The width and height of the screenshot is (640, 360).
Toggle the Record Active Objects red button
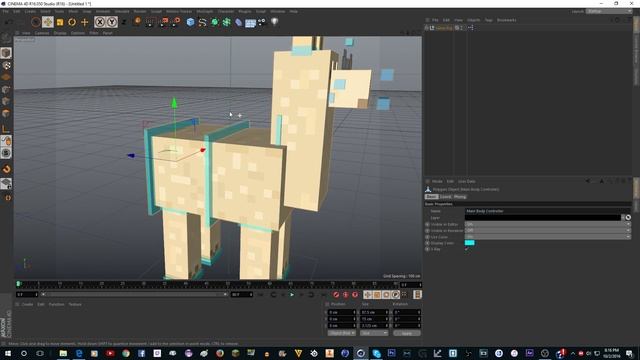coord(336,294)
